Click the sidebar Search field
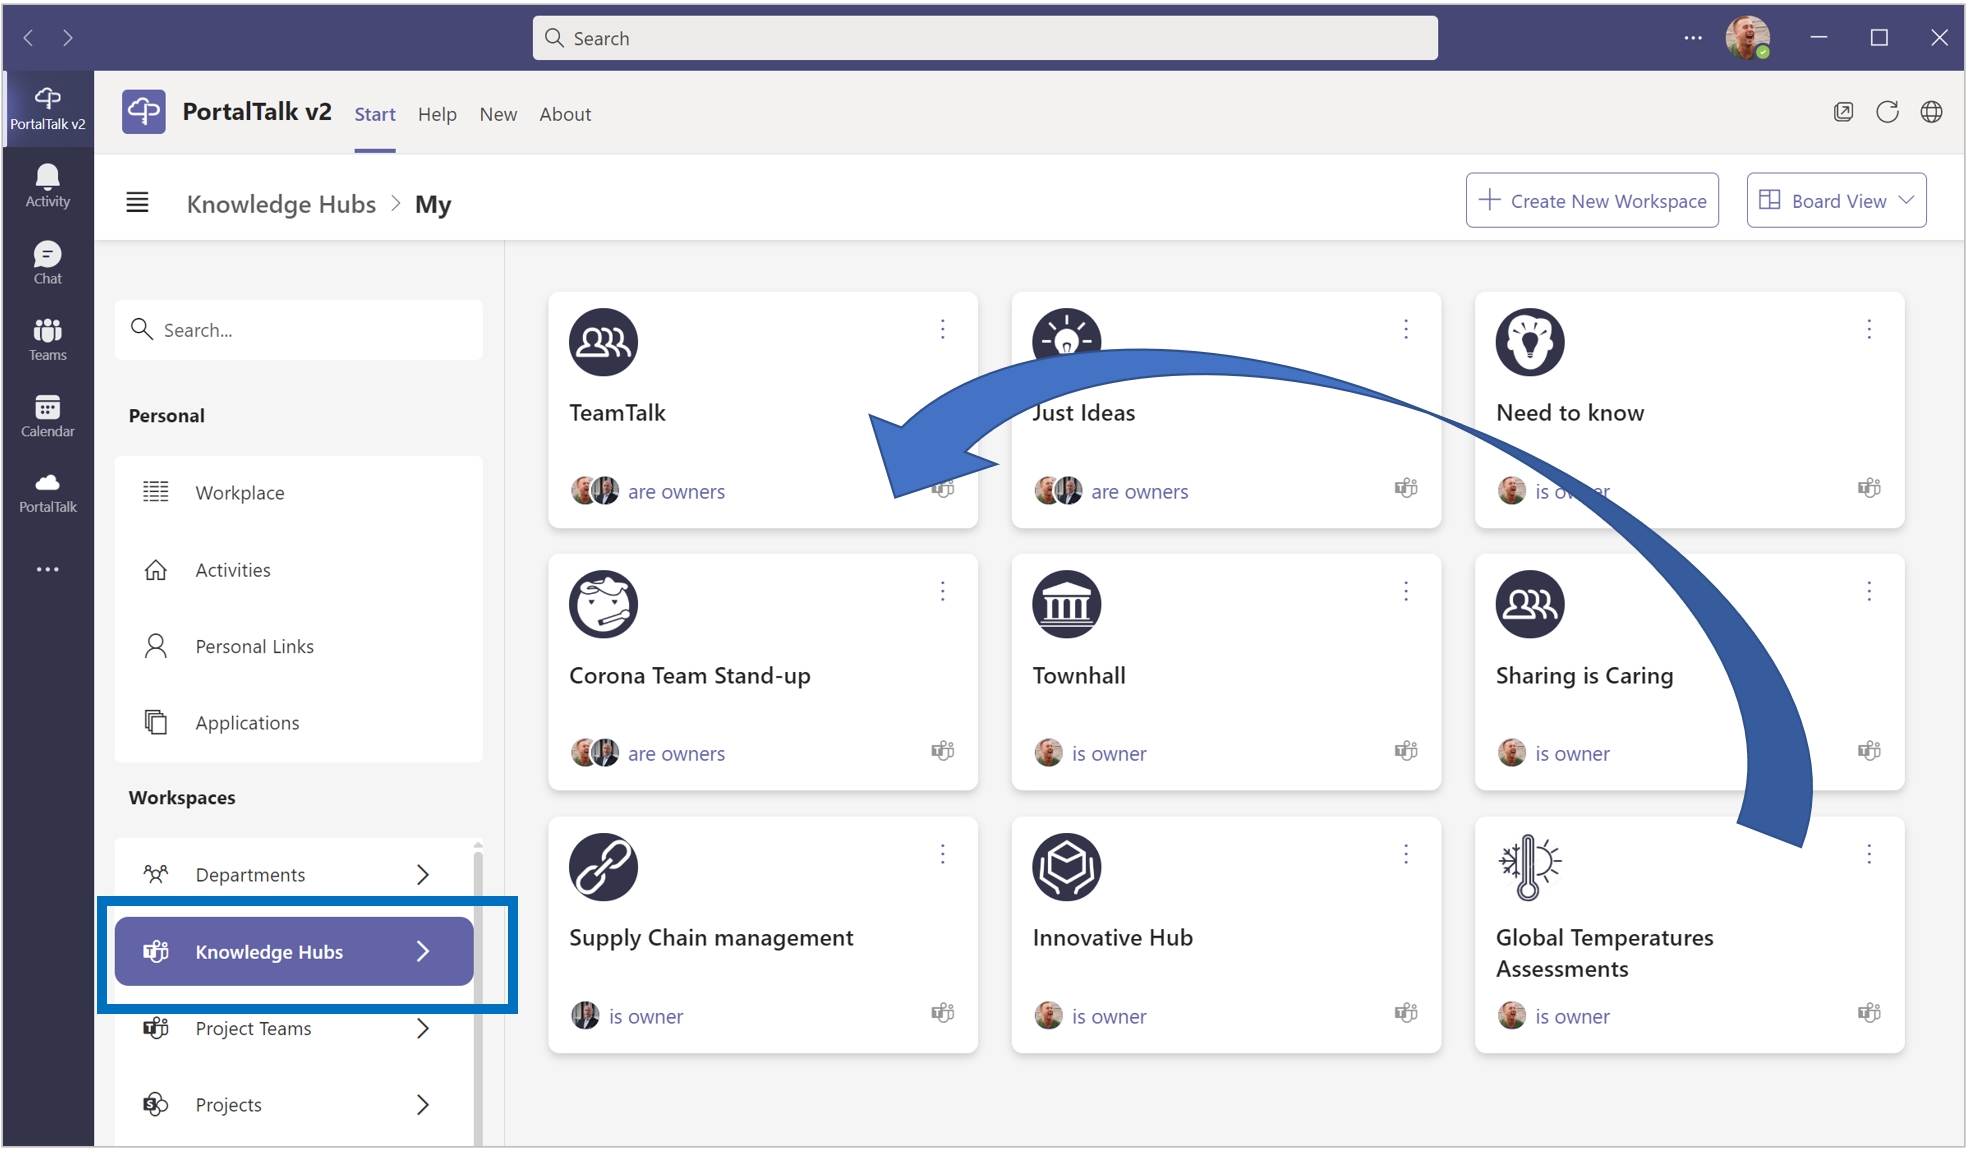The width and height of the screenshot is (1975, 1154). [298, 330]
